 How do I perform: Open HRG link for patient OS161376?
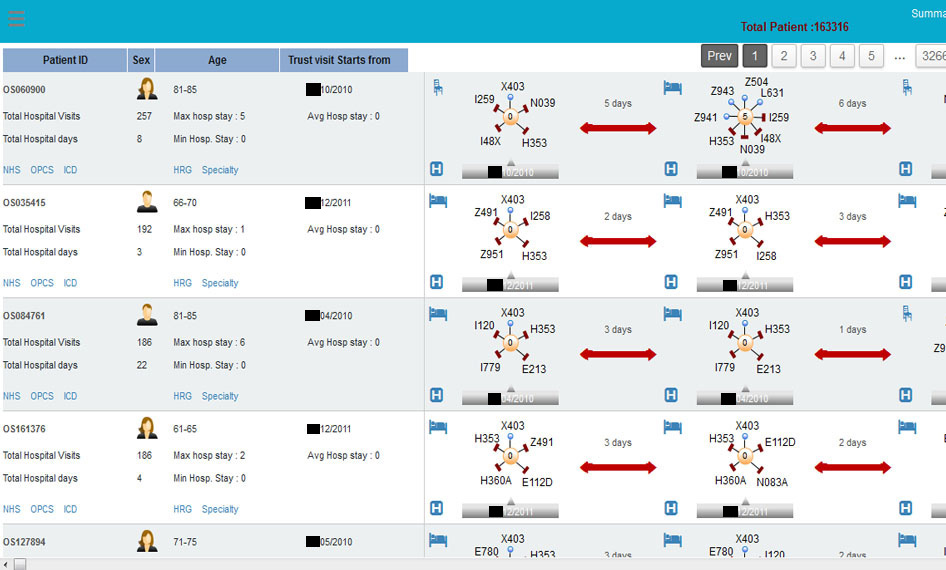182,509
